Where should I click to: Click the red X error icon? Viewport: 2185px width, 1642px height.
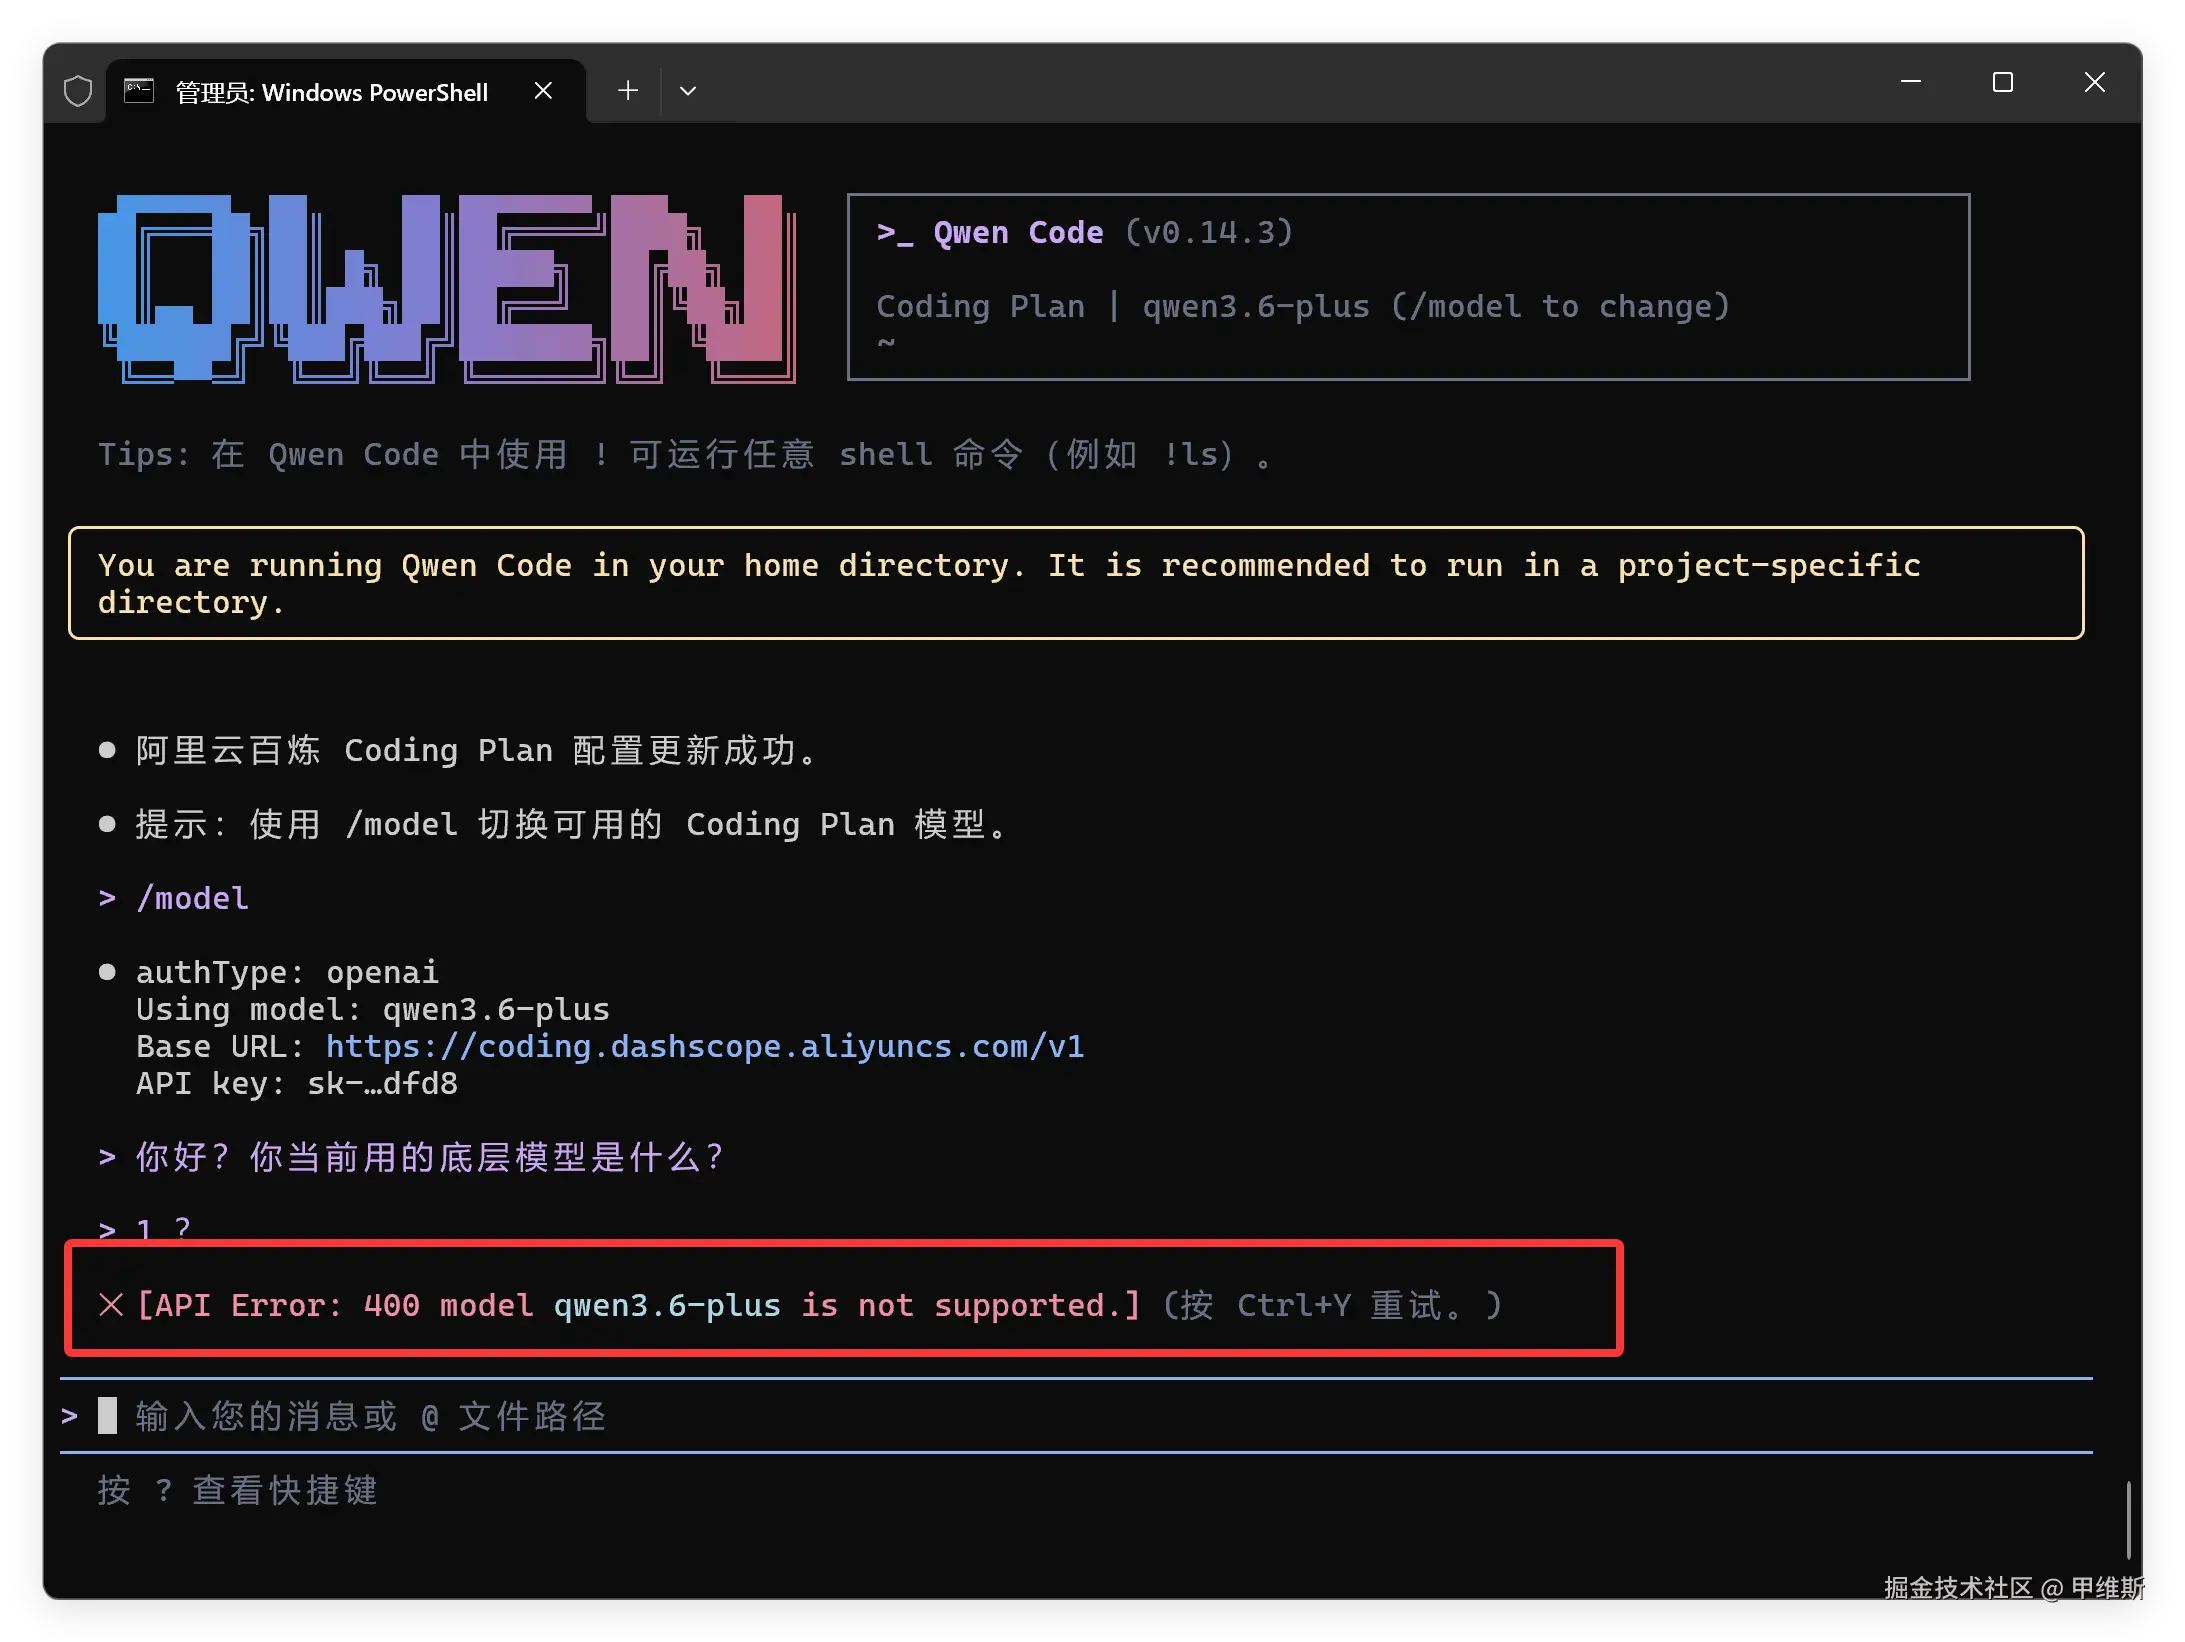pyautogui.click(x=111, y=1305)
